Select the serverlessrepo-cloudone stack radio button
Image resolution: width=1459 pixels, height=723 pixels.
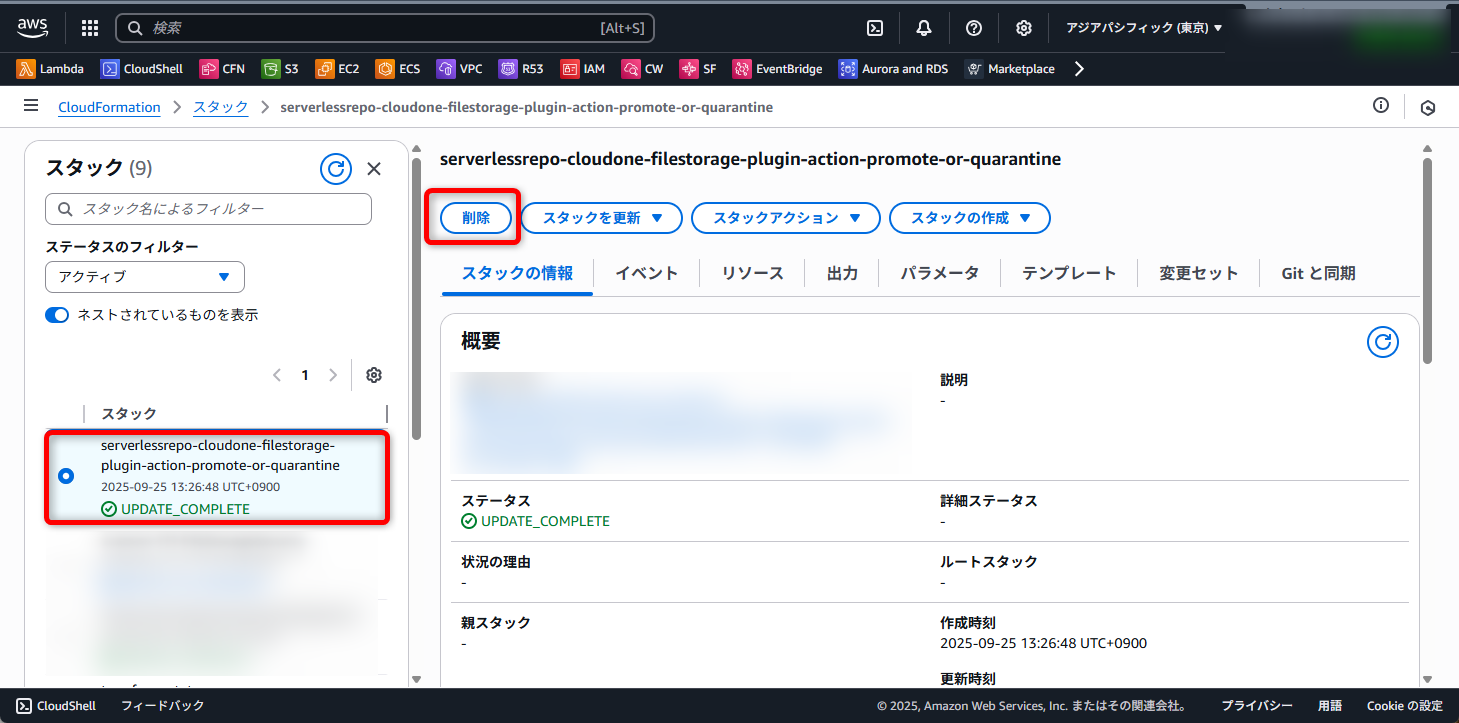tap(66, 476)
